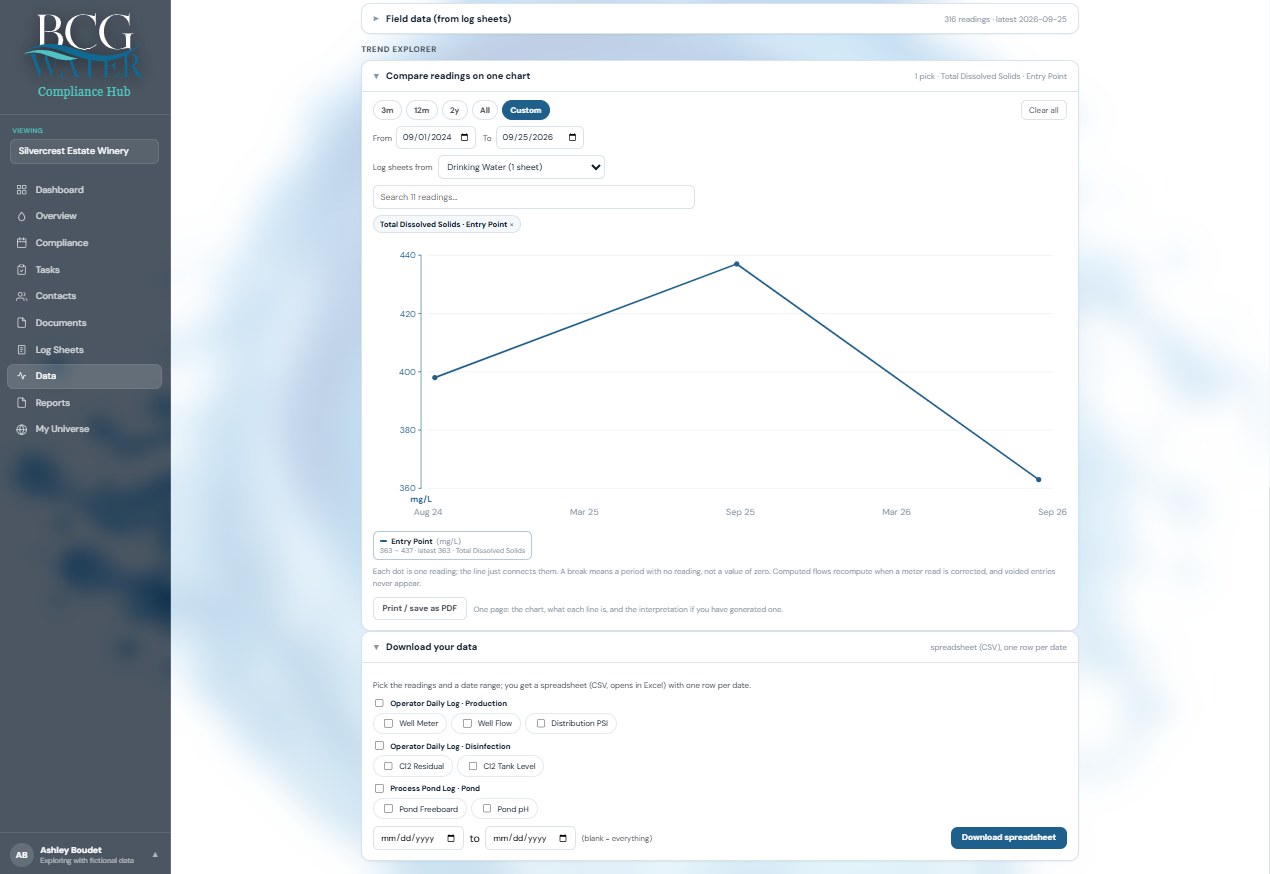Check the Cl2 Tank Level checkbox

coord(473,766)
